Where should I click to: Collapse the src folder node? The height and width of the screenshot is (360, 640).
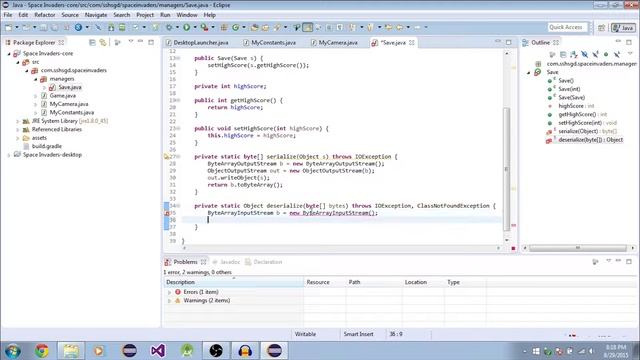point(18,62)
